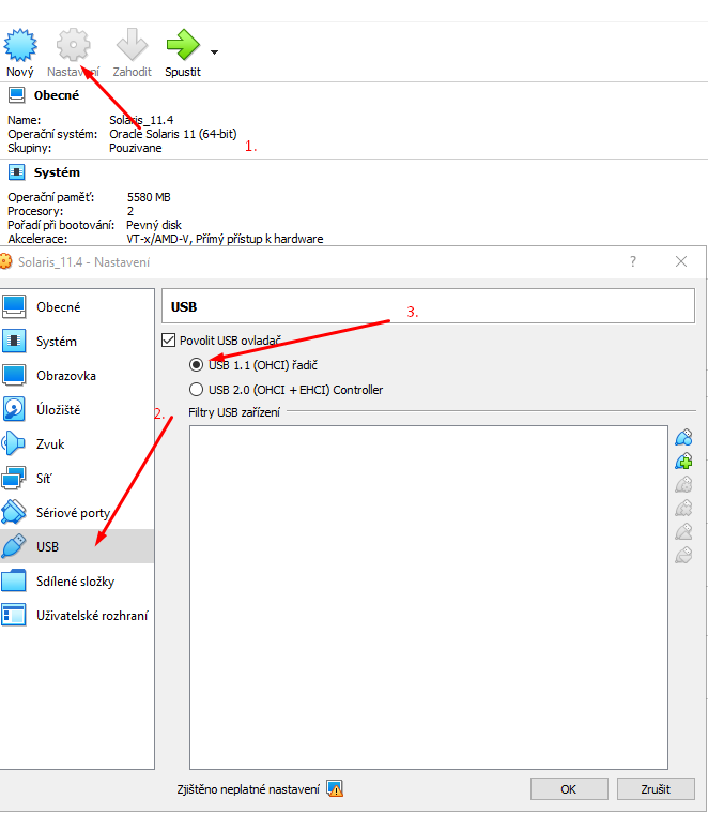
Task: Select Obrazovka in the settings sidebar
Action: [77, 376]
